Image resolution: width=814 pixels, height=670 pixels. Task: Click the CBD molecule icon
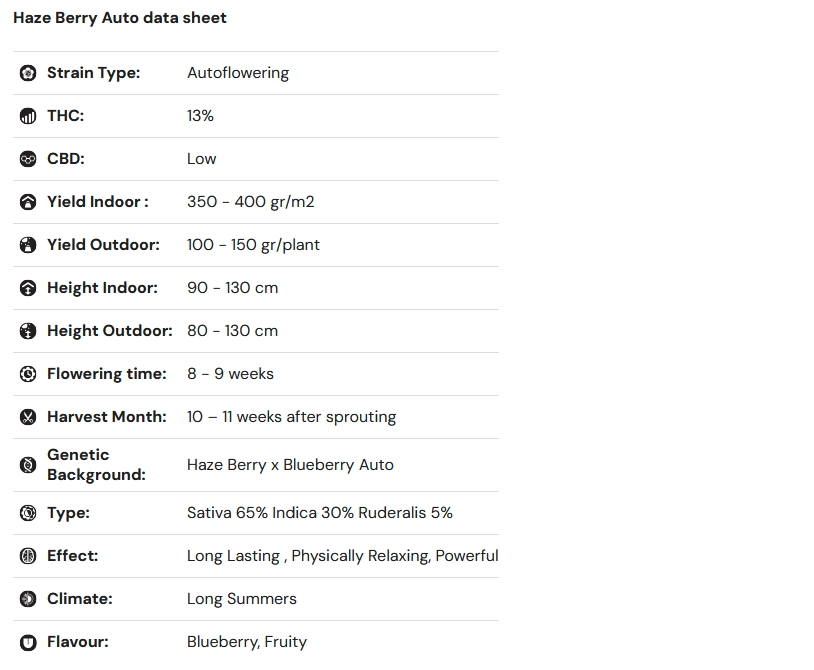[x=28, y=159]
